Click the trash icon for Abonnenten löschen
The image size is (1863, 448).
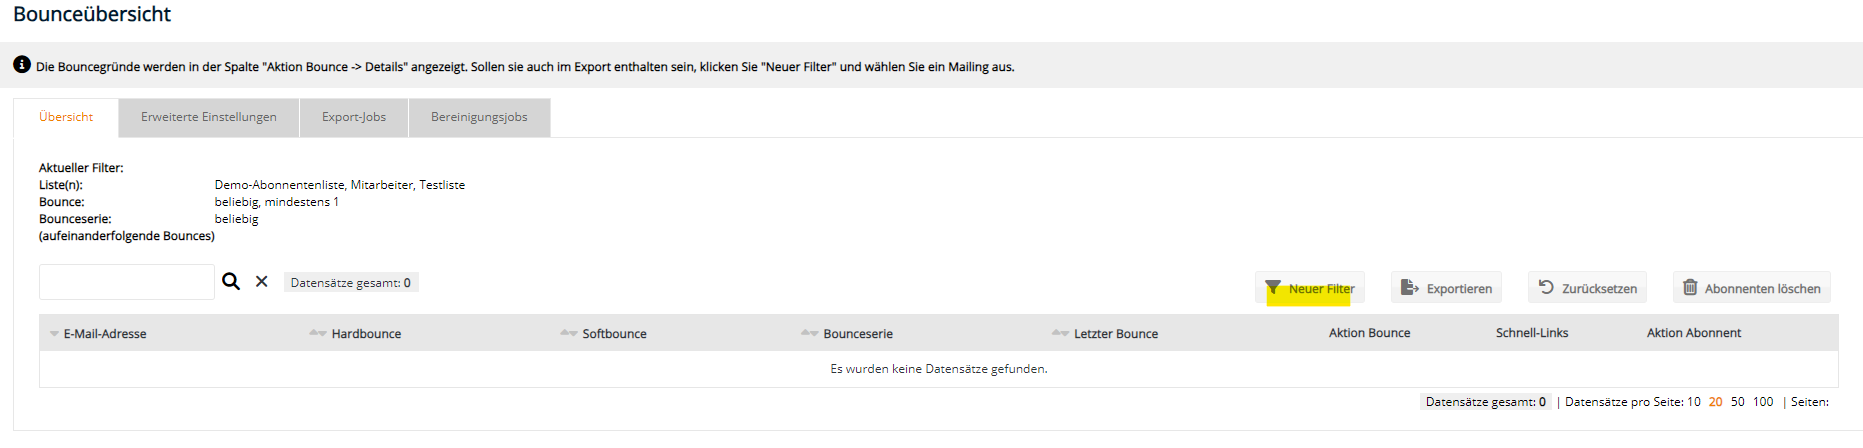tap(1690, 287)
